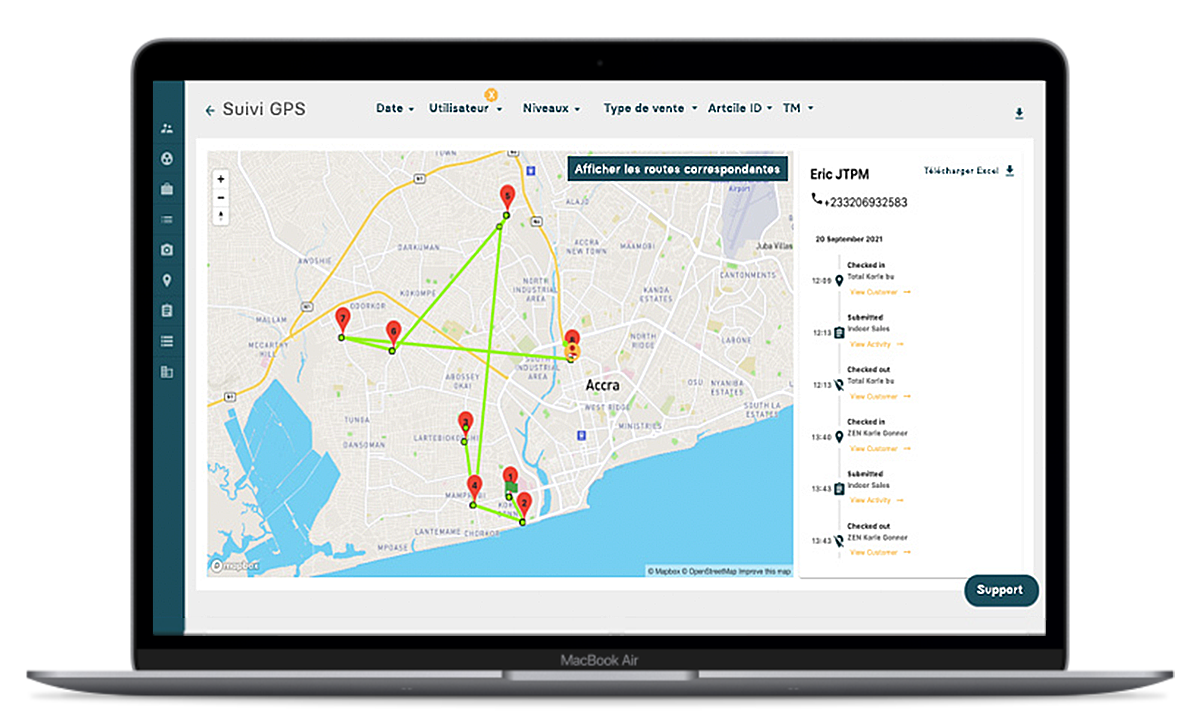This screenshot has width=1200, height=715.
Task: Open the camera icon in the sidebar
Action: pyautogui.click(x=167, y=249)
